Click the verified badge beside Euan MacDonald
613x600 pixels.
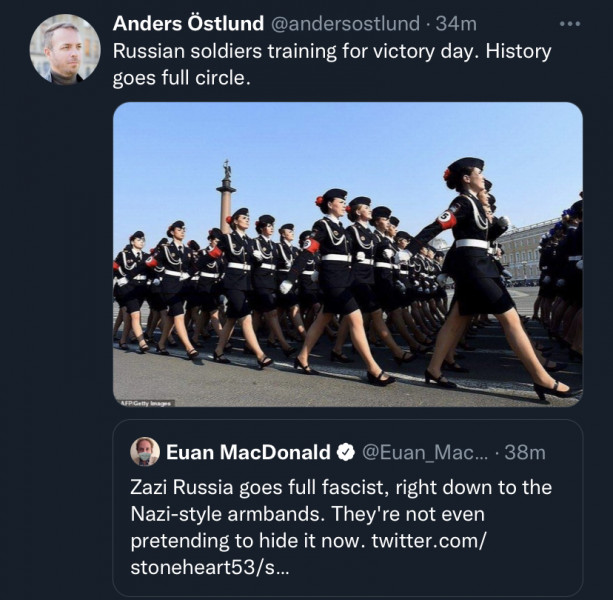pos(345,453)
